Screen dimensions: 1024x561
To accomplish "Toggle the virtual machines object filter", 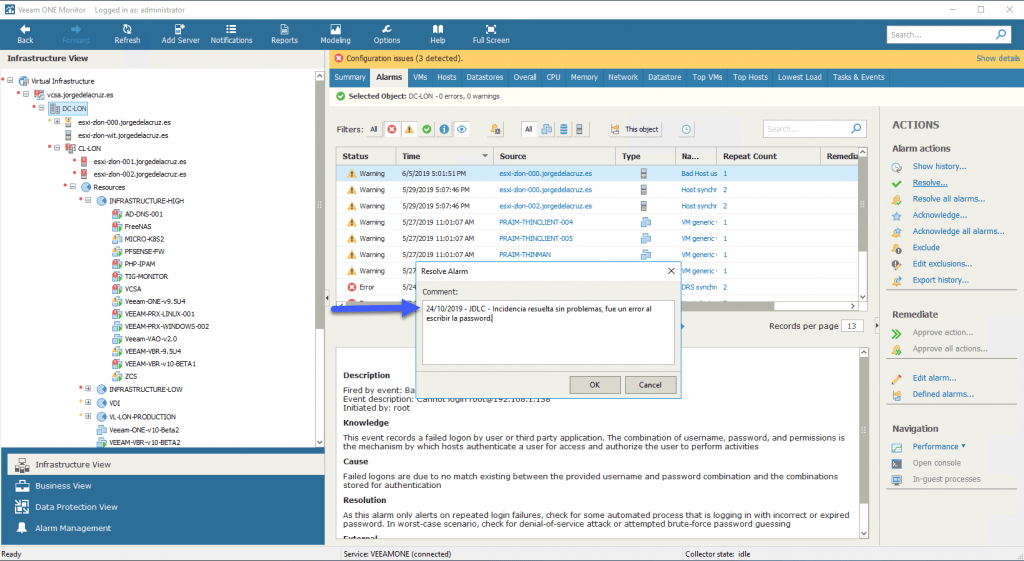I will pos(547,129).
